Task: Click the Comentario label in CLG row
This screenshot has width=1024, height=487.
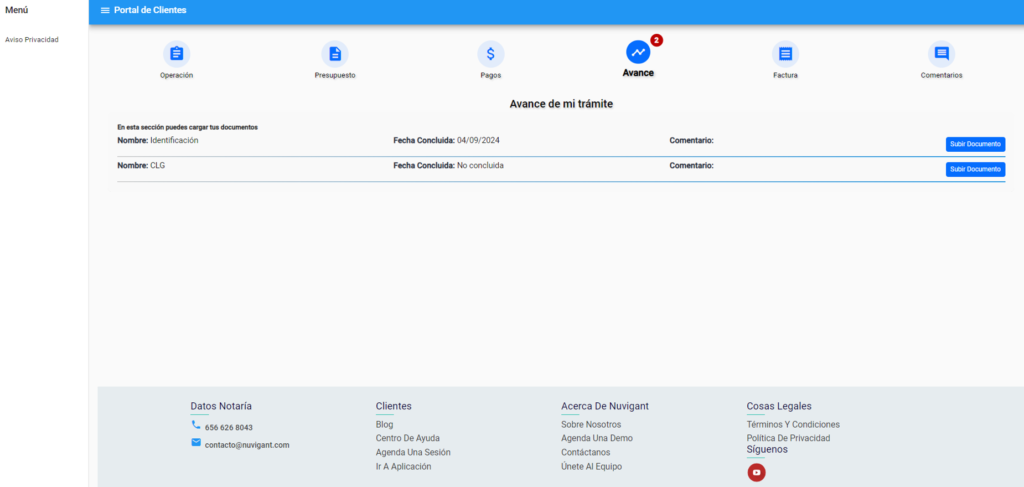Action: click(692, 166)
